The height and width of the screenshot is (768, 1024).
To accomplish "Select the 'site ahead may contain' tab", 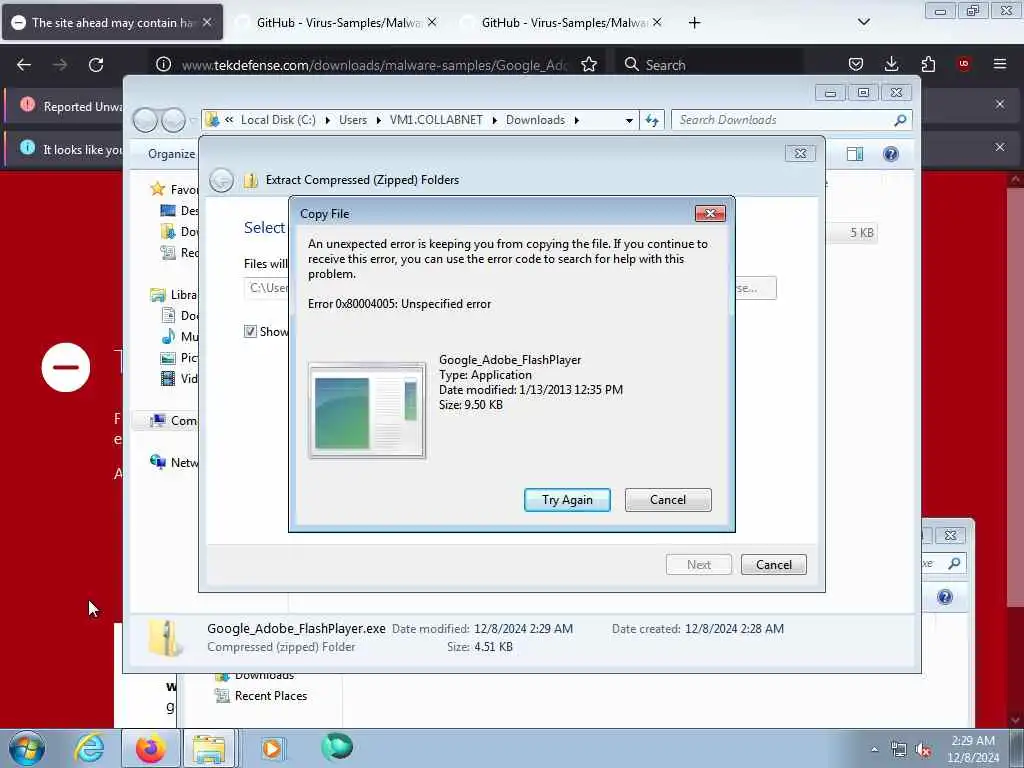I will pos(112,23).
